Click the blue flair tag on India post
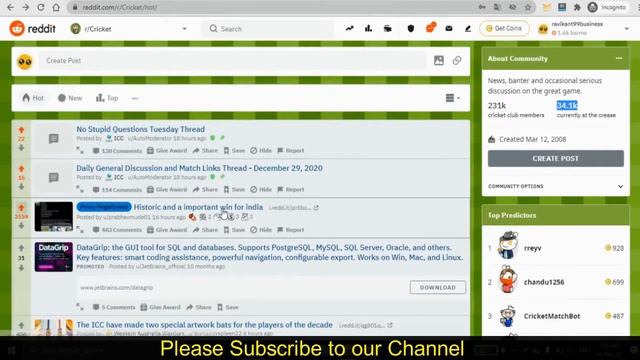This screenshot has width=640, height=360. pyautogui.click(x=104, y=207)
